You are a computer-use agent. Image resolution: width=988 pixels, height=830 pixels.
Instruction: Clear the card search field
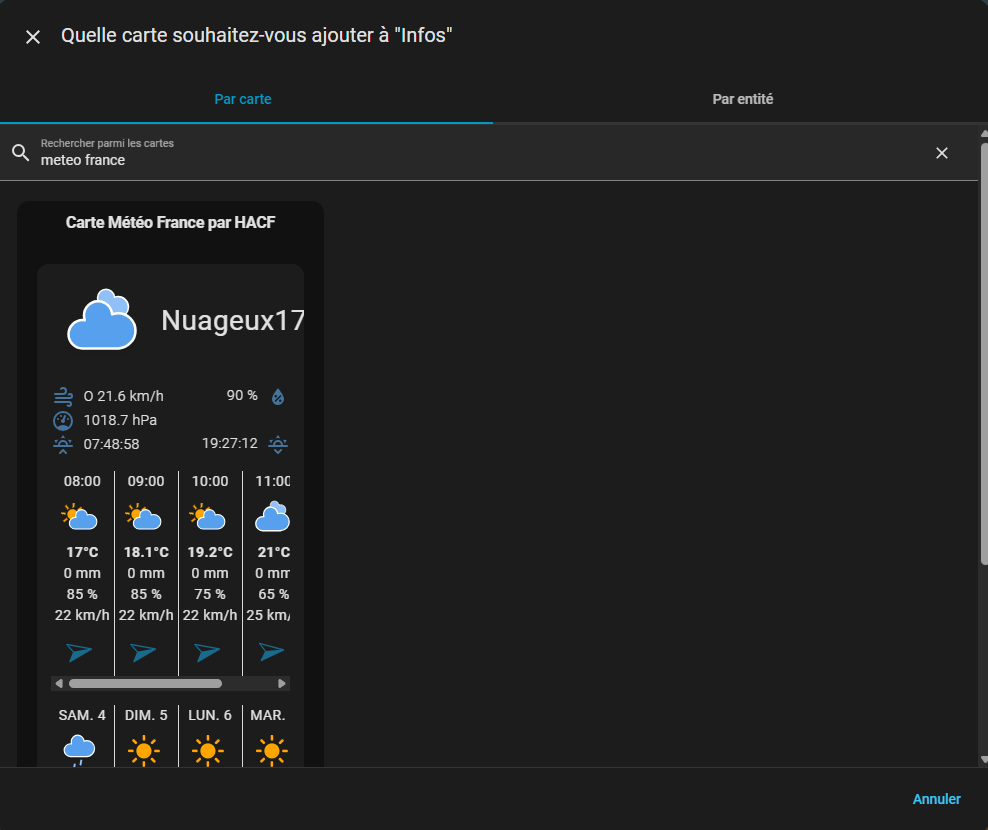(x=941, y=153)
